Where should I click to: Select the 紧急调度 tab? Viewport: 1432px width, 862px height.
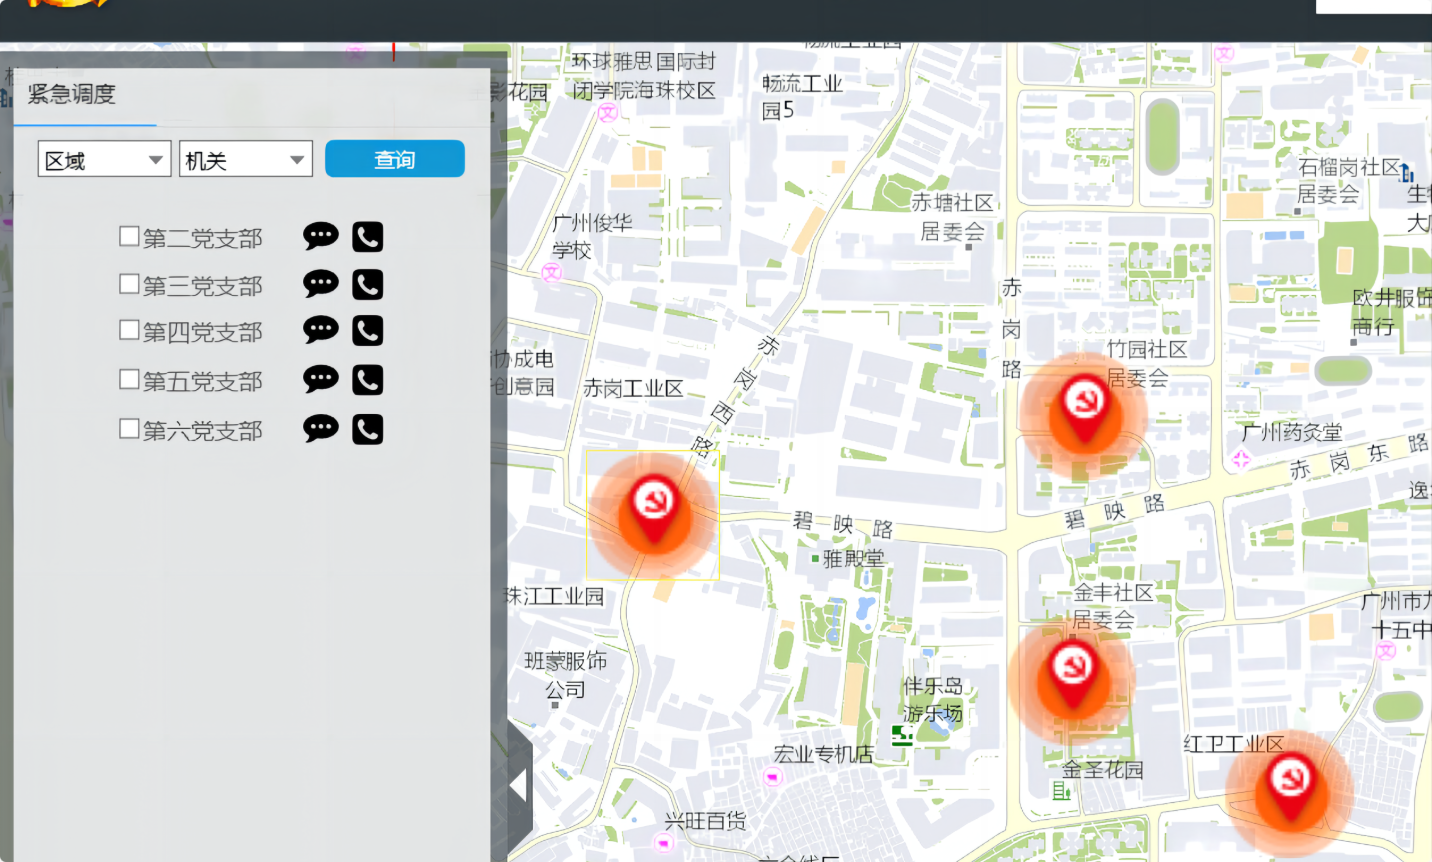[72, 94]
